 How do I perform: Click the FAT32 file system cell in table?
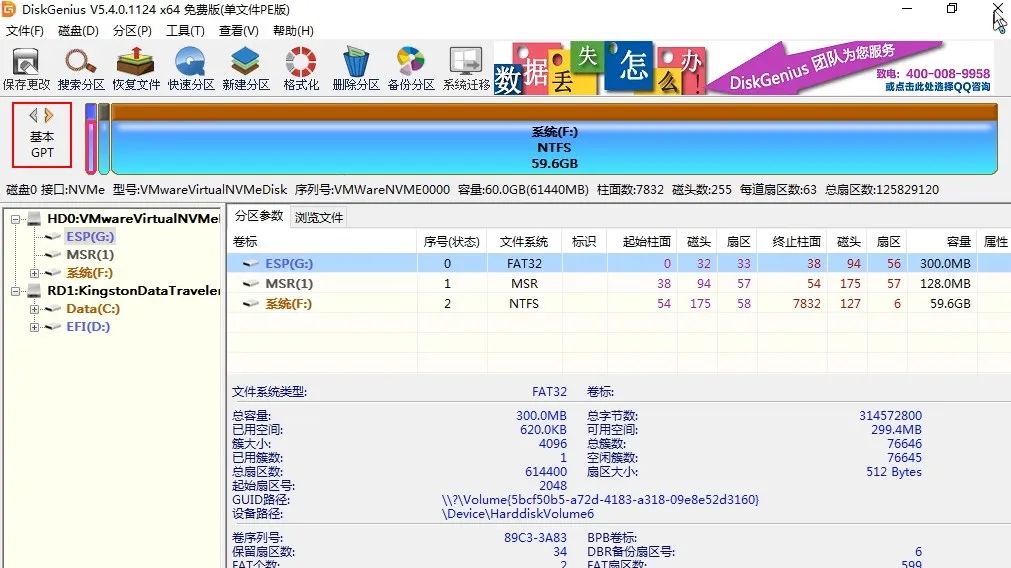pos(524,264)
